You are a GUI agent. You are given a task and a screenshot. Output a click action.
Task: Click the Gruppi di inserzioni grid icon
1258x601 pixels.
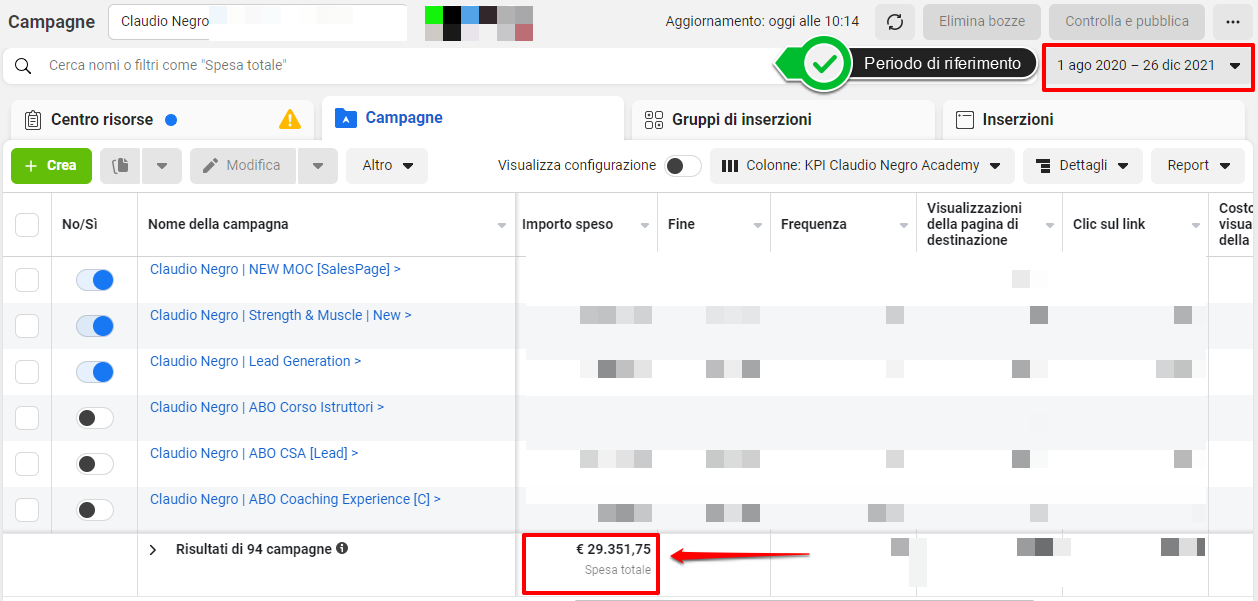click(x=654, y=120)
